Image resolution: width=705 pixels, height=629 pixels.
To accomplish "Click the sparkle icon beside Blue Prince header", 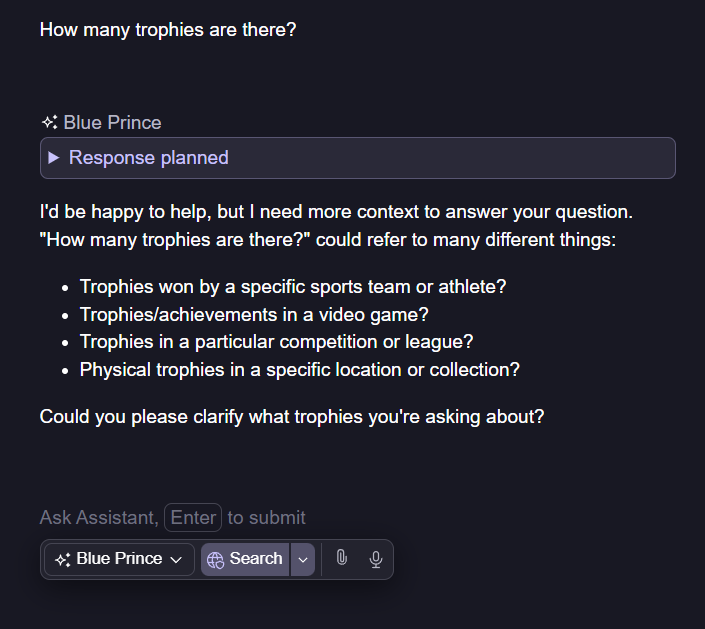I will 49,123.
